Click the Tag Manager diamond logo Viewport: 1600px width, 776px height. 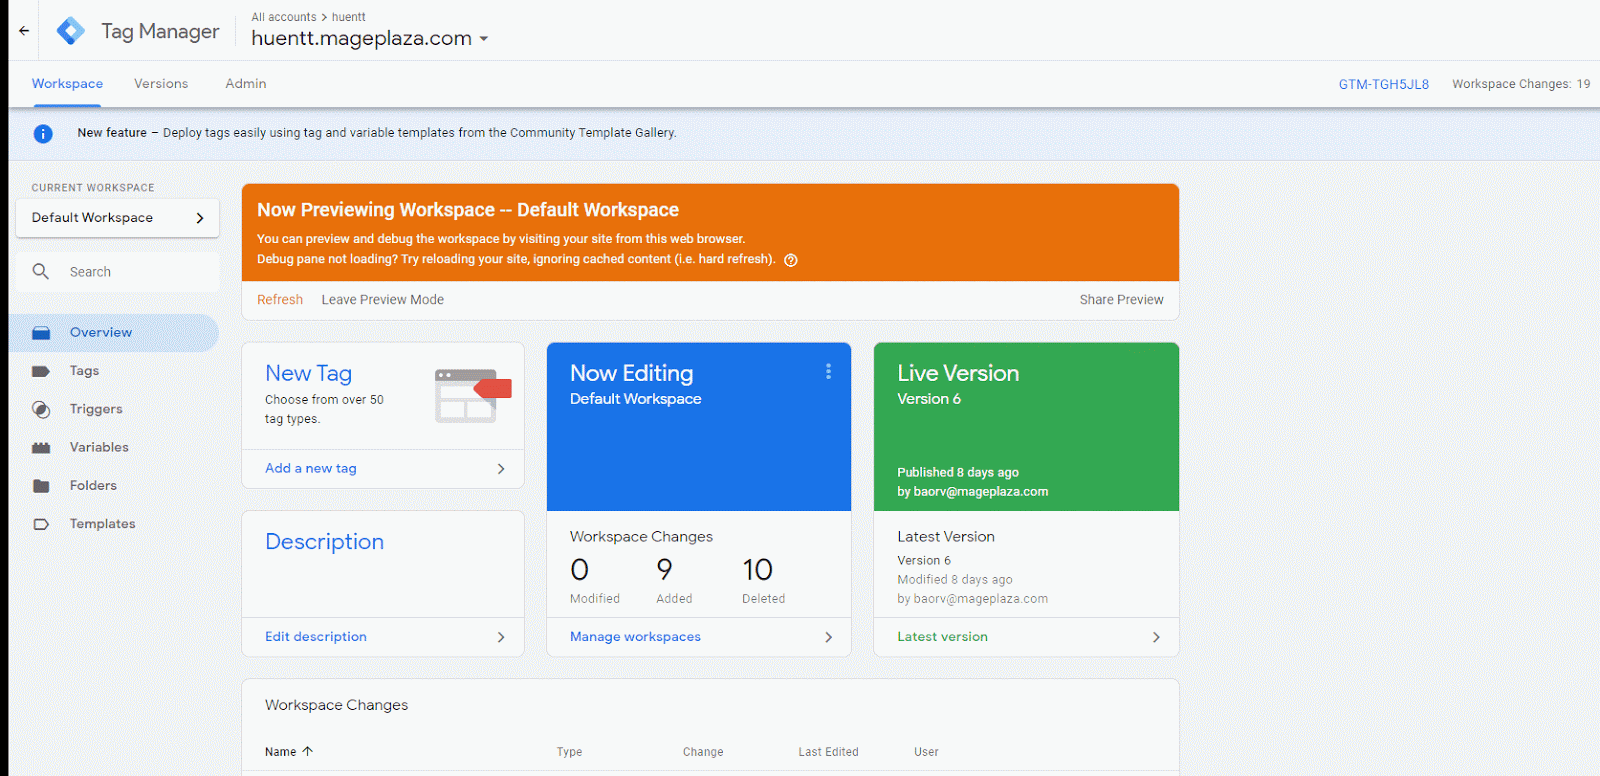click(71, 31)
